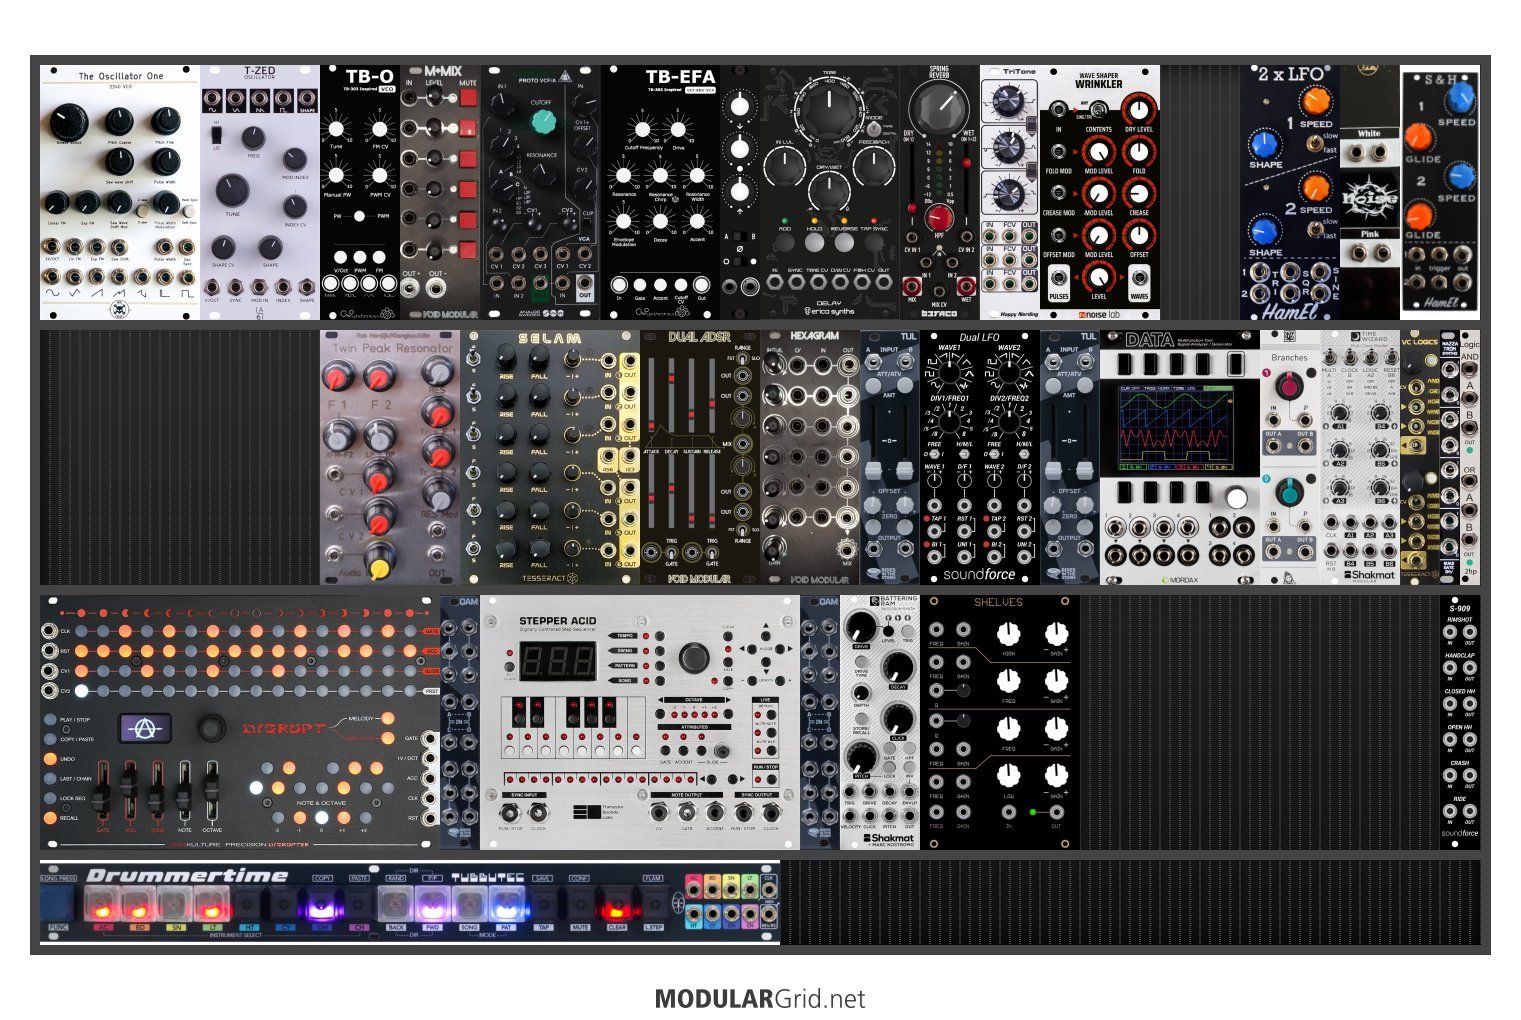This screenshot has width=1521, height=1020.
Task: Click the COPY / PASTE button on Disrupt
Action: 50,739
